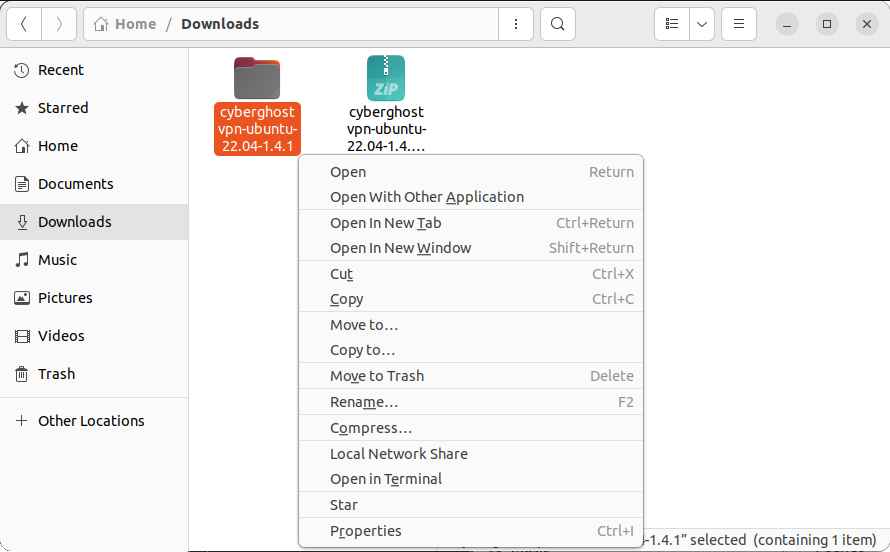
Task: Open Documents in the sidebar
Action: tap(94, 184)
